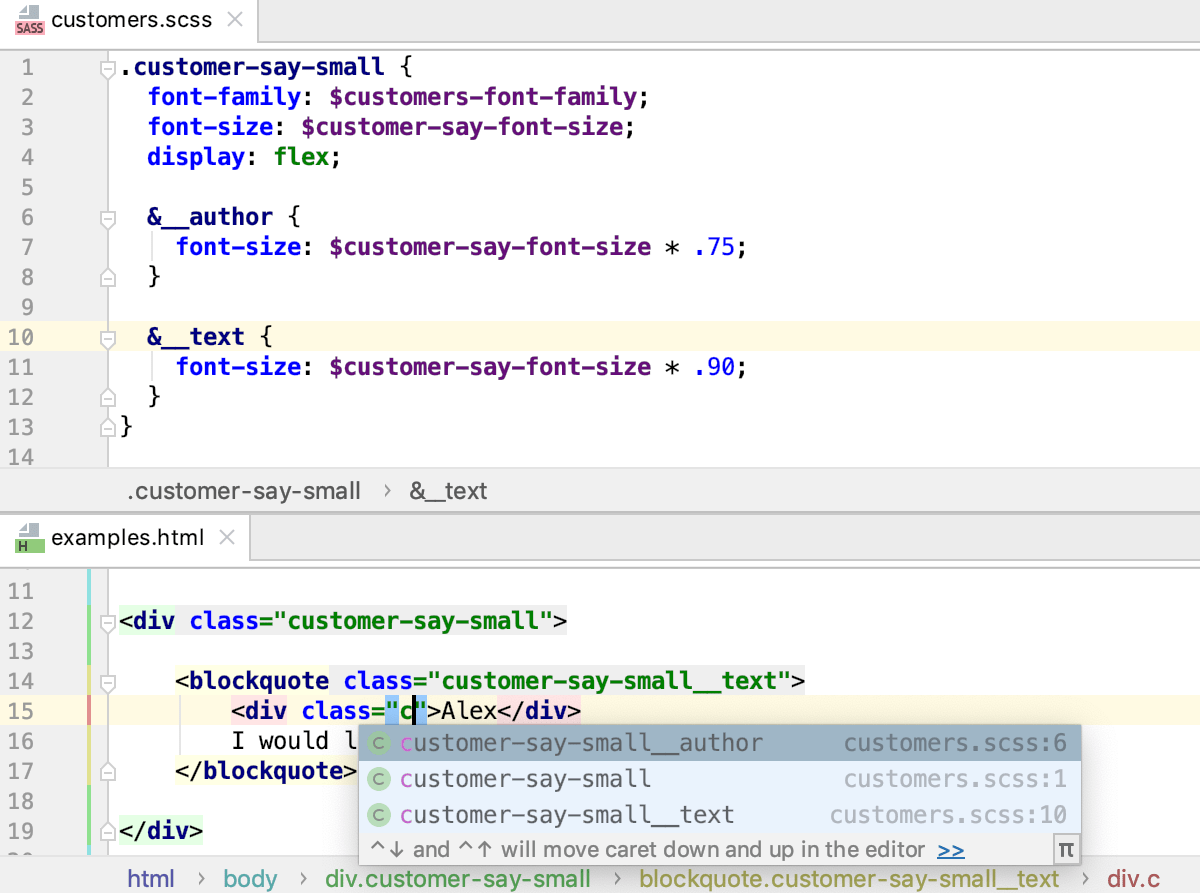1200x893 pixels.
Task: Click div.customer-say-small breadcrumb
Action: (458, 879)
